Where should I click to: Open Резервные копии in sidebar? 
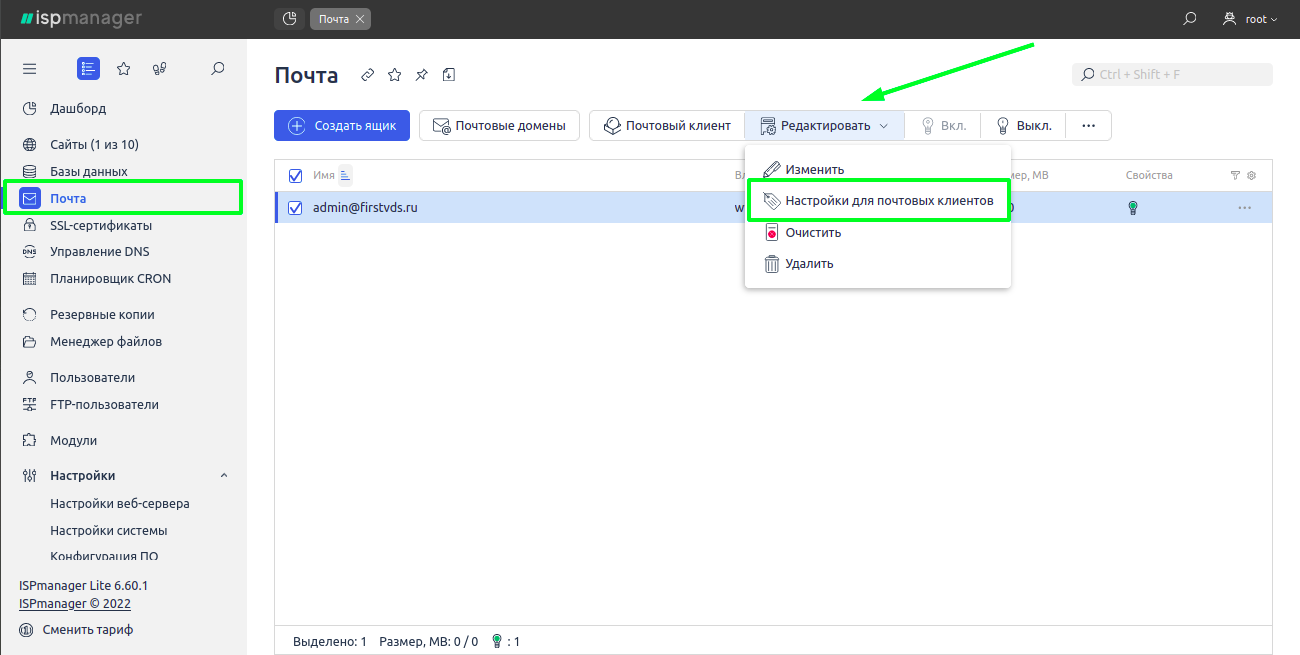[x=102, y=314]
